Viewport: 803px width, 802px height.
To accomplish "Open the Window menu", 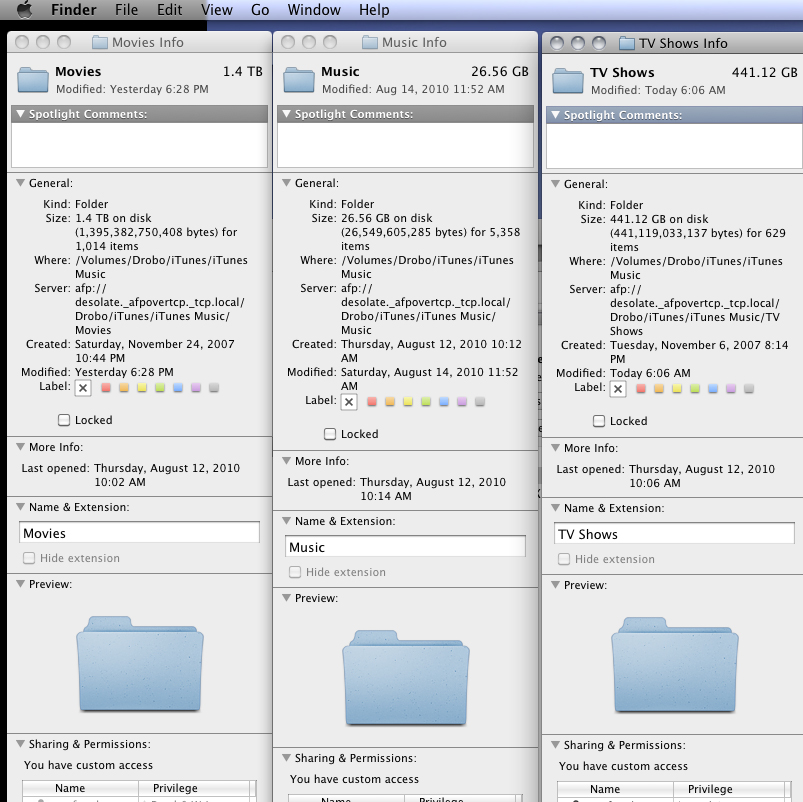I will (x=314, y=10).
